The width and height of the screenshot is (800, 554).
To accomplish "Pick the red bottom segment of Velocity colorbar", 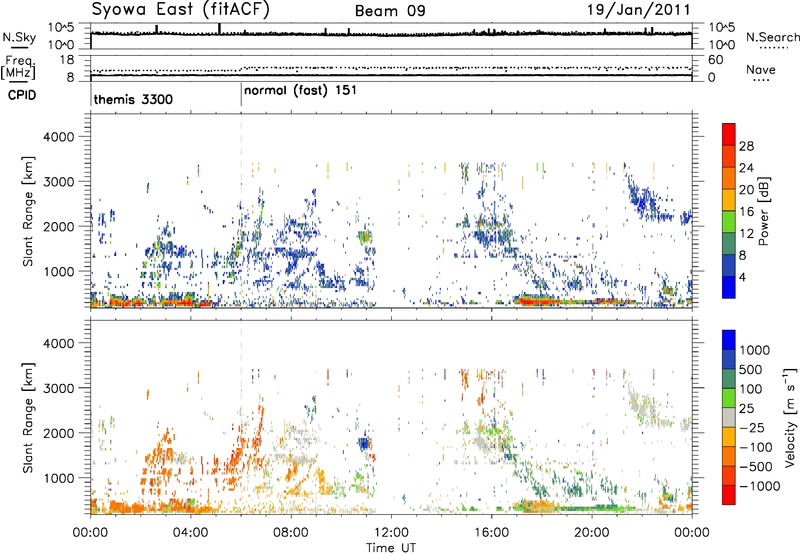I will click(729, 495).
